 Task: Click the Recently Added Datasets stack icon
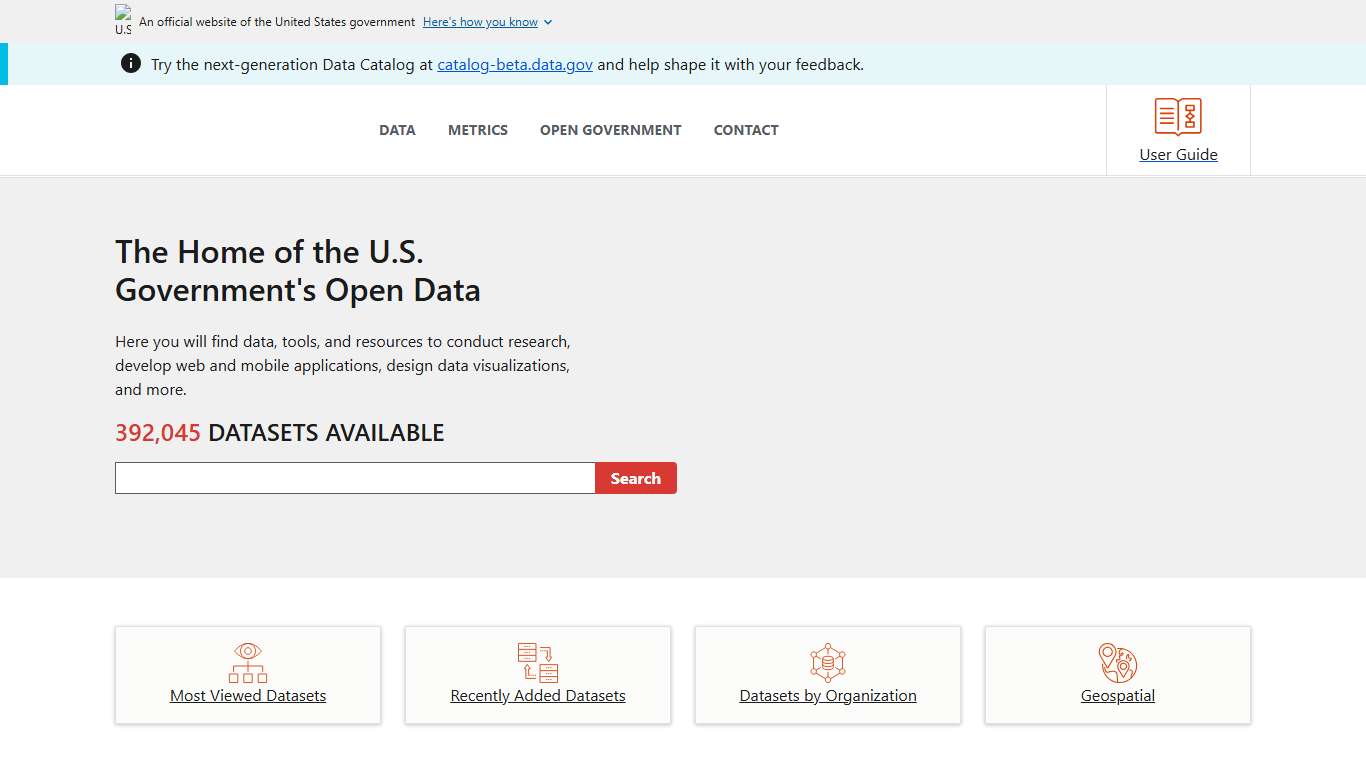point(537,662)
